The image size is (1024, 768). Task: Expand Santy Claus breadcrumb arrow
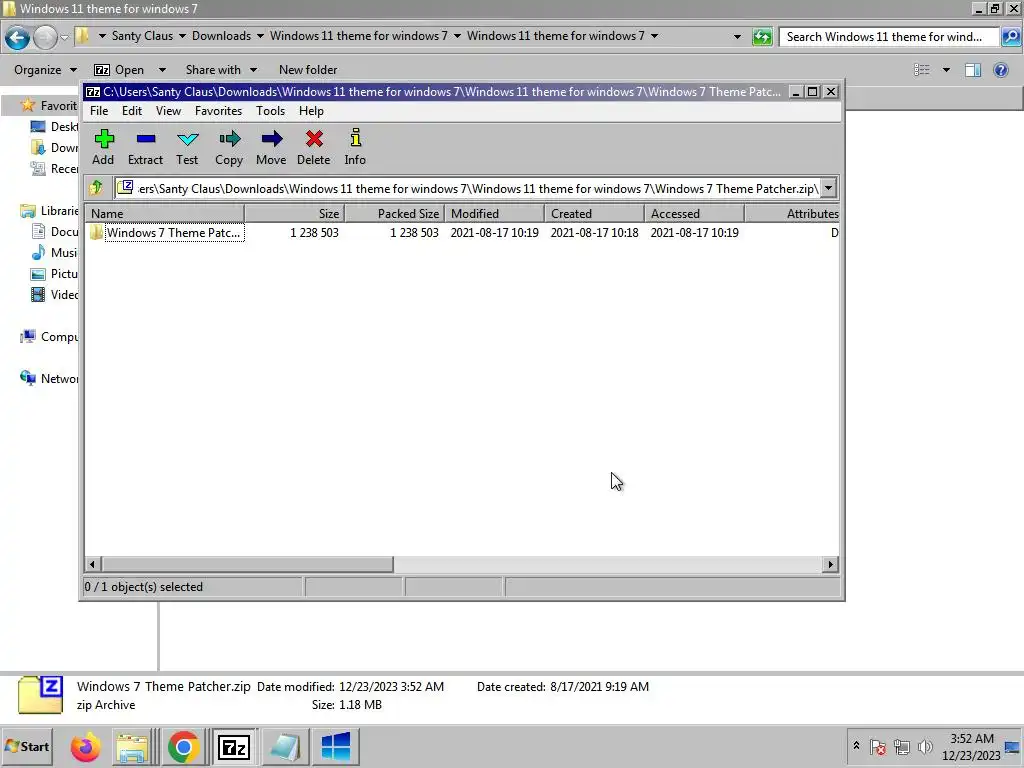coord(182,36)
